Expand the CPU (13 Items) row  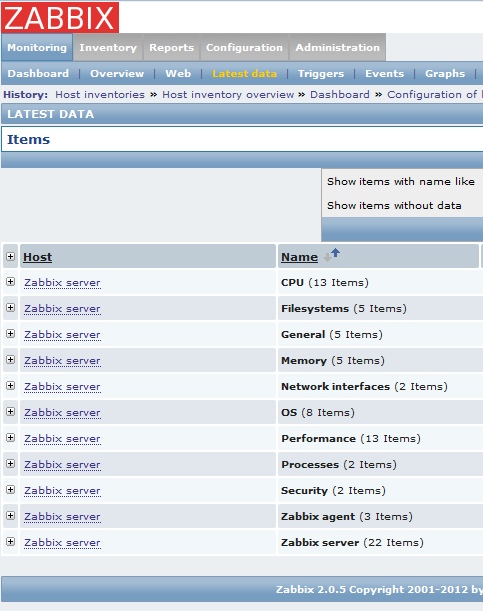tap(11, 282)
